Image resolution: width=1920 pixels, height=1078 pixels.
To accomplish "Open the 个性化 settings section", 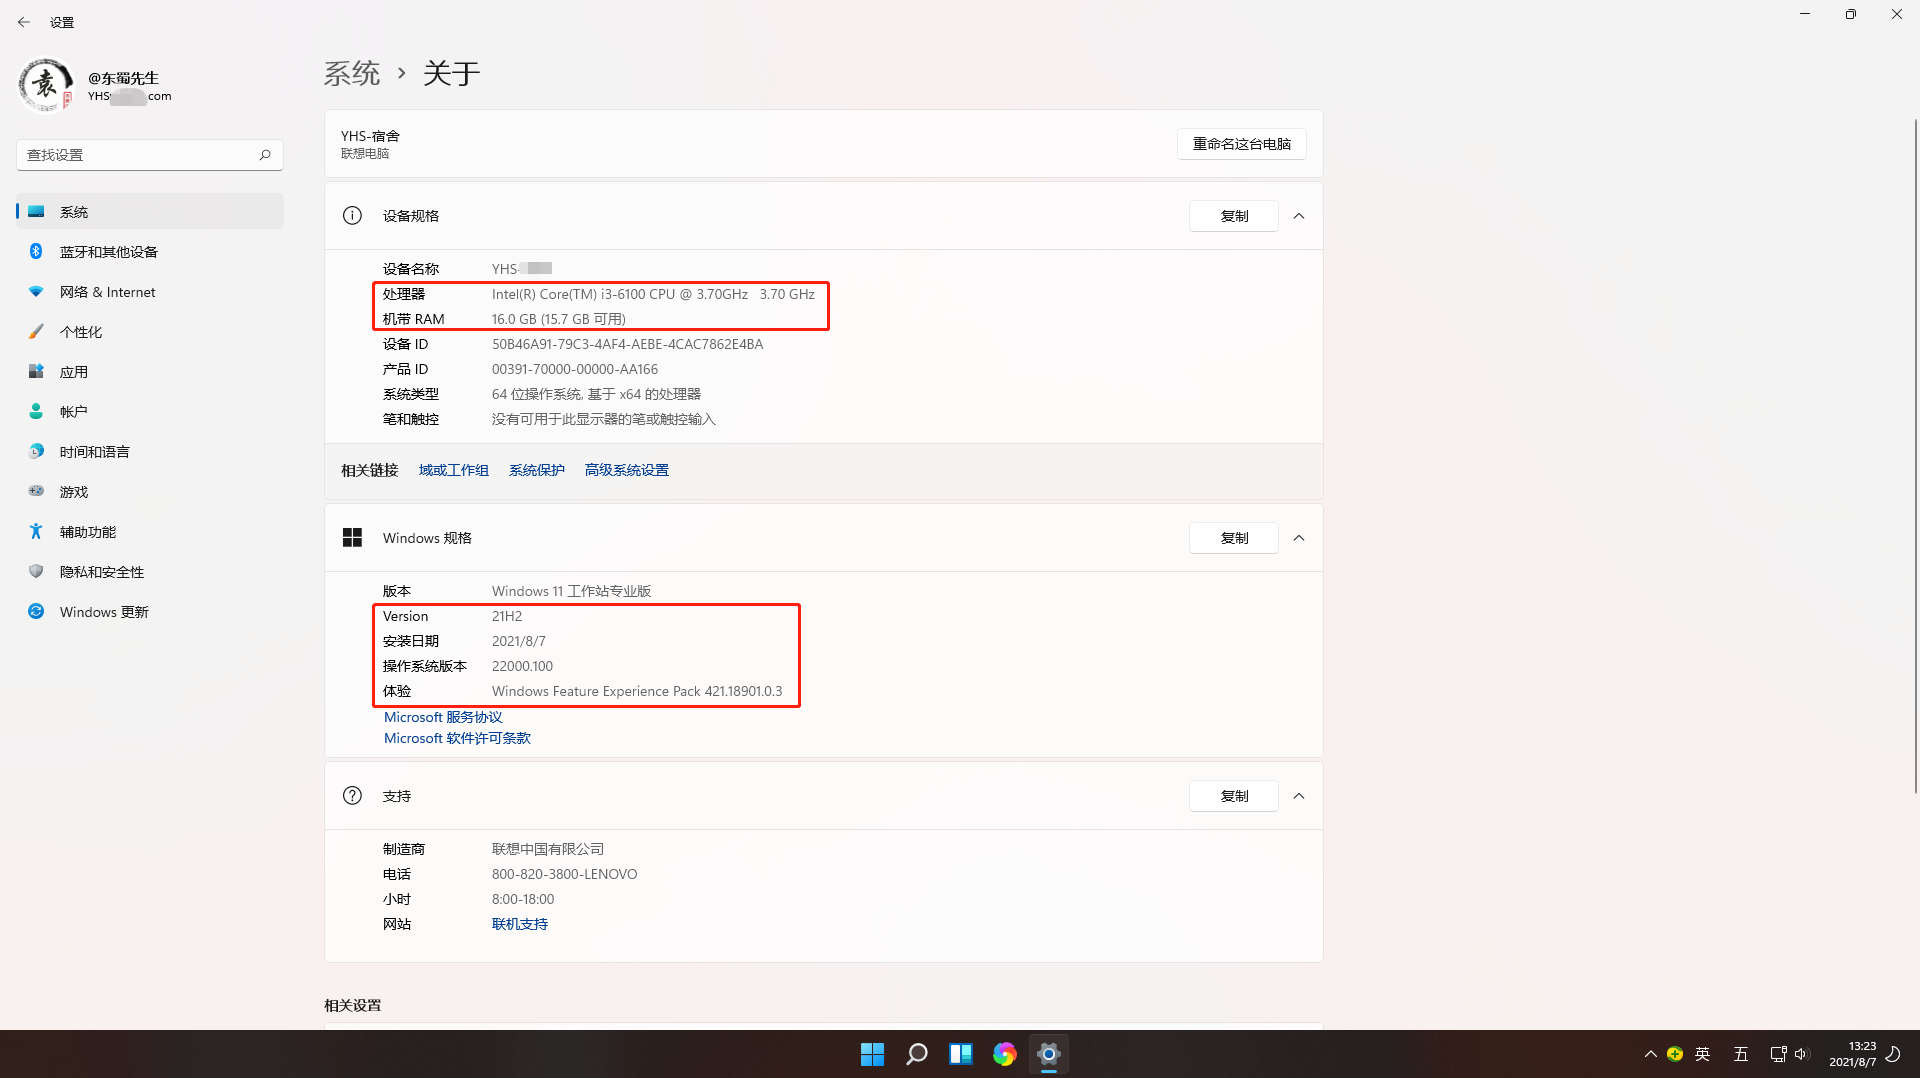I will click(81, 331).
